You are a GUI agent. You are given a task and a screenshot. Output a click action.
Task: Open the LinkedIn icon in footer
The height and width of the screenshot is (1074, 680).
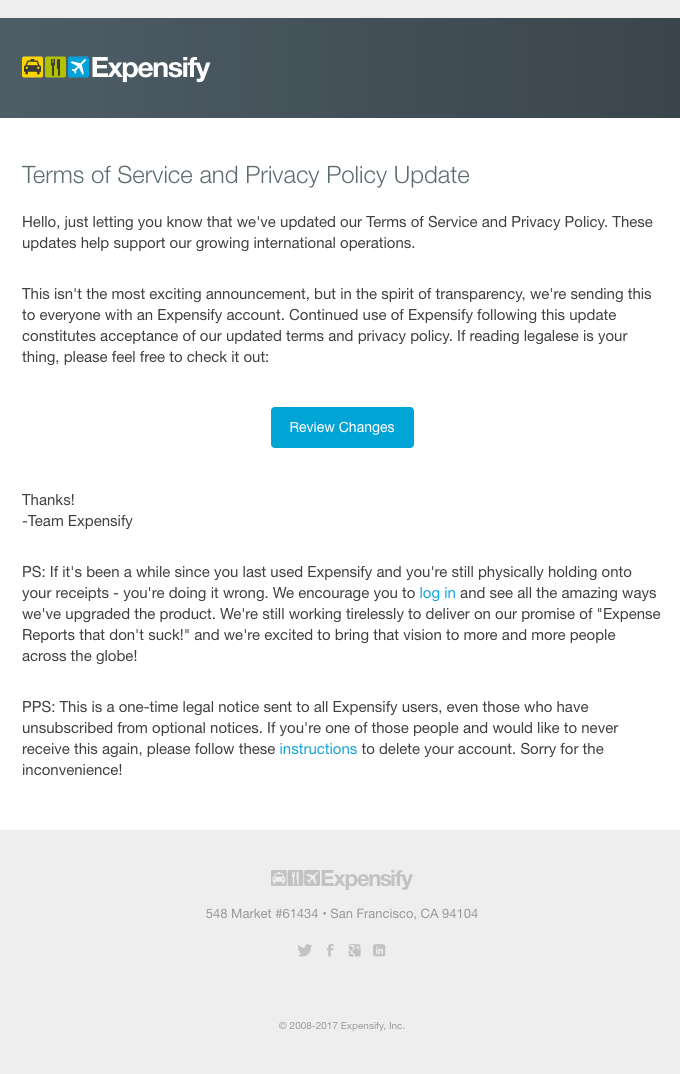coord(379,950)
